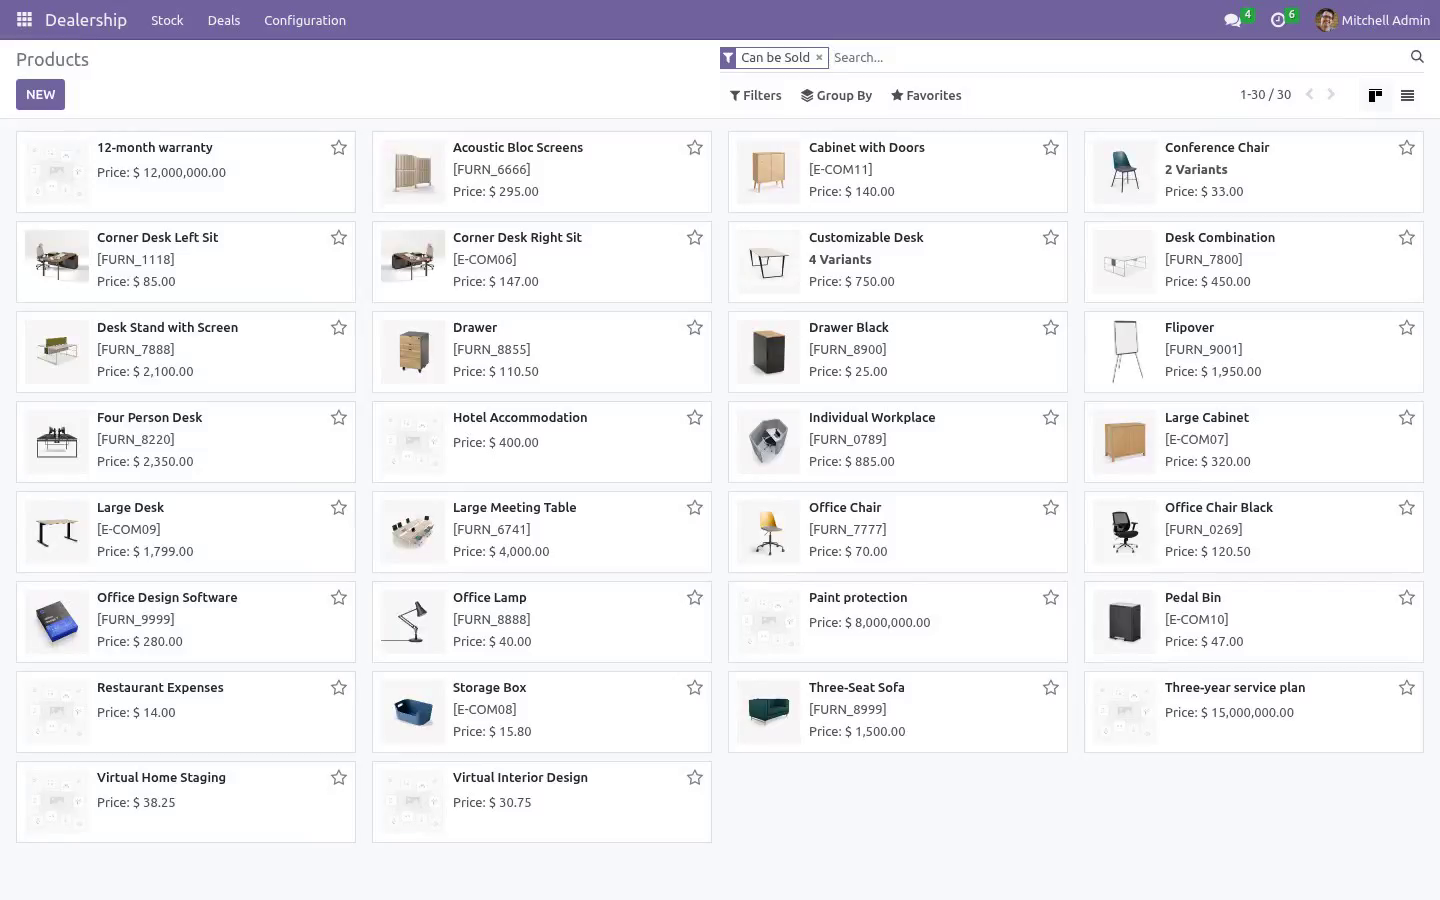Open the Stock menu
Image resolution: width=1440 pixels, height=900 pixels.
pyautogui.click(x=167, y=20)
